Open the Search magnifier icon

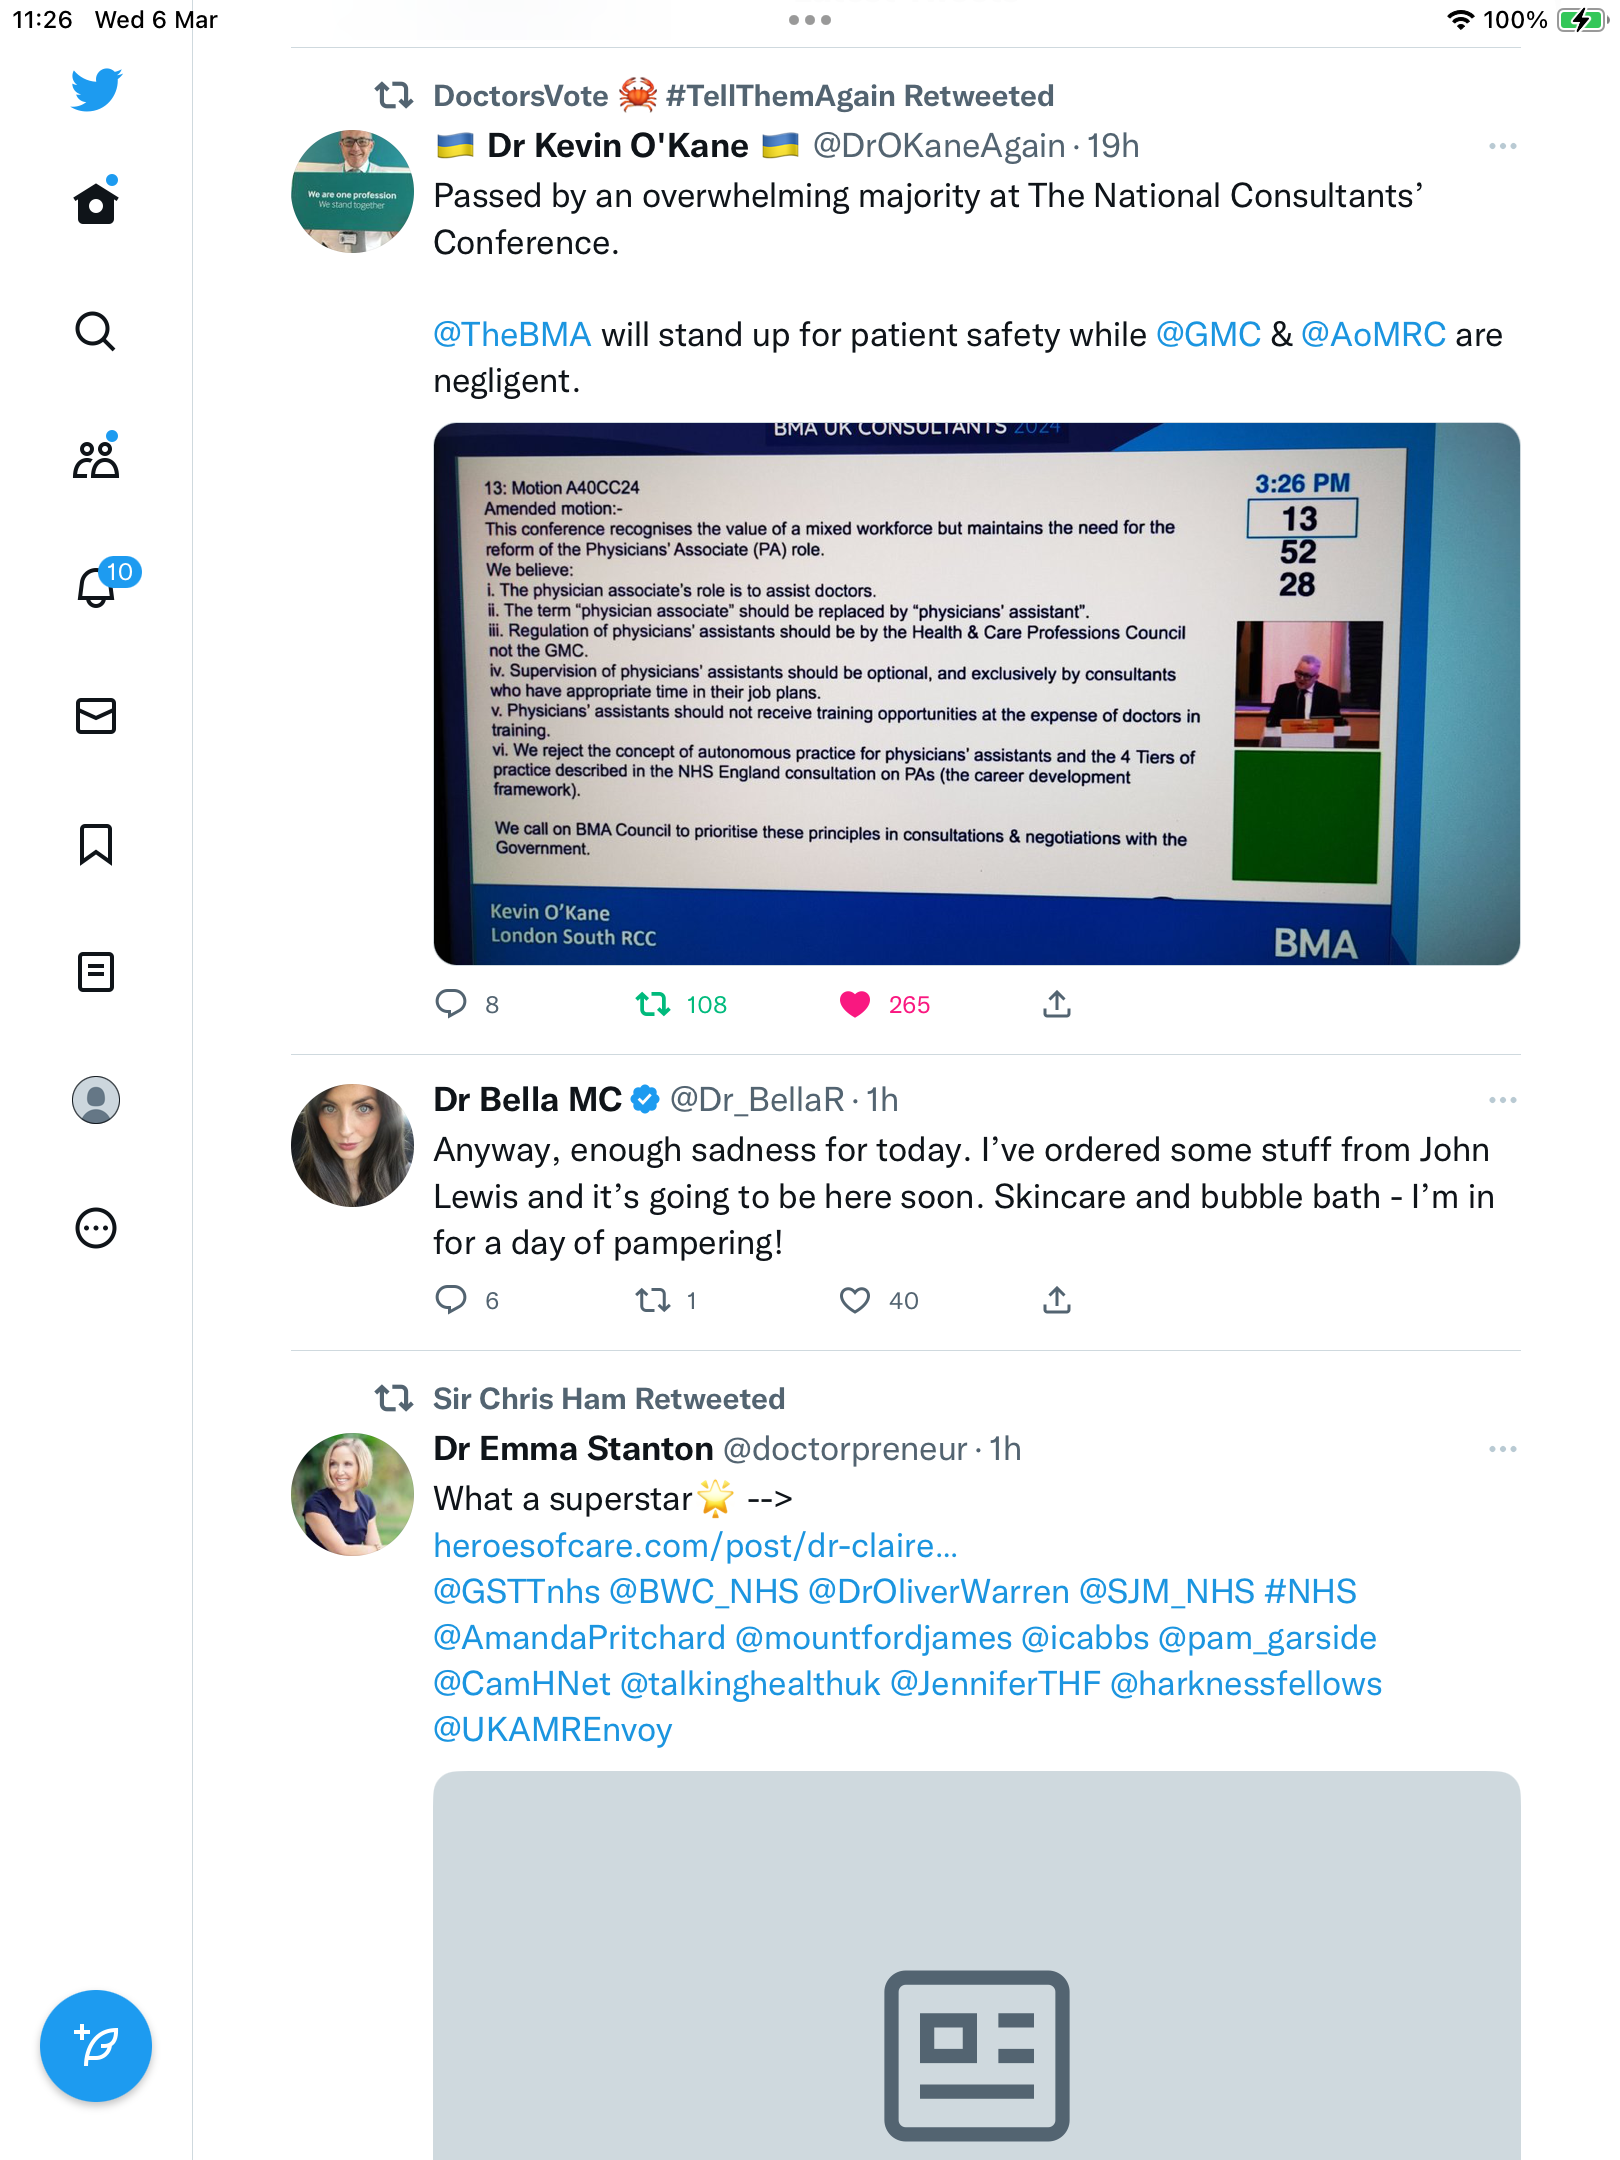[x=96, y=331]
